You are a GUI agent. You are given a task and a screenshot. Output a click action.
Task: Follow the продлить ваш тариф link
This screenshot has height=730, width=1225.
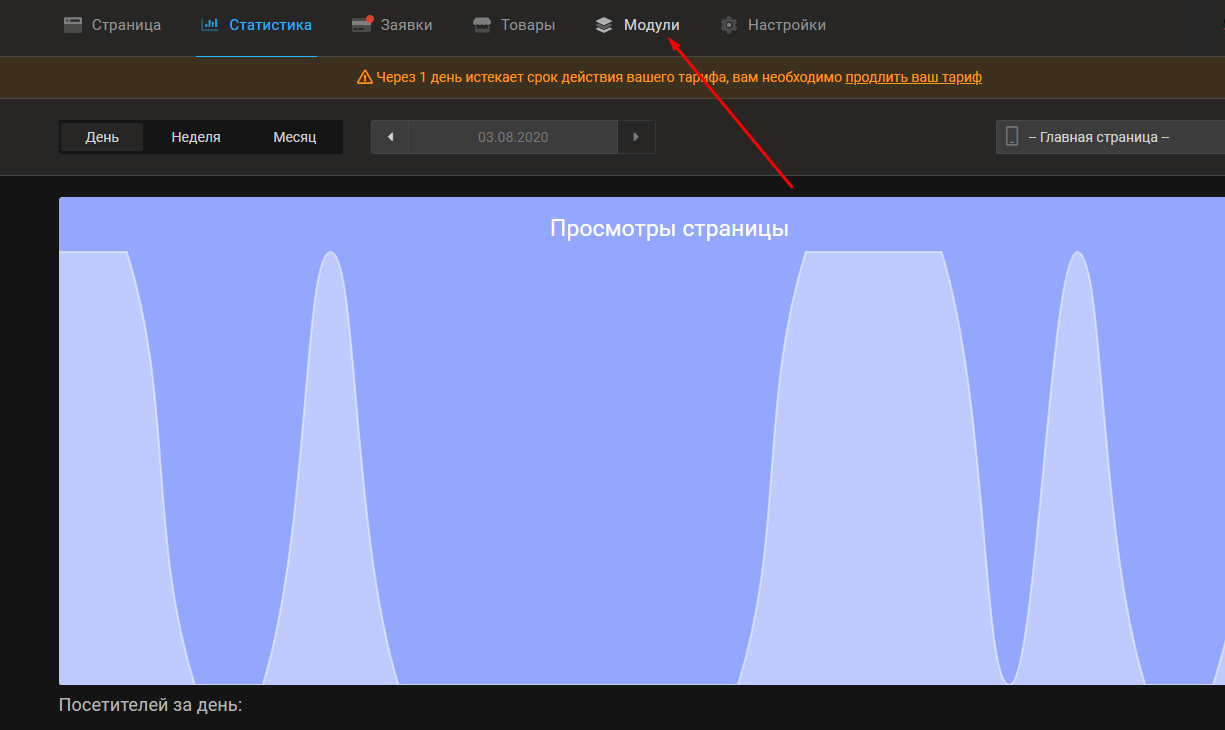click(913, 77)
